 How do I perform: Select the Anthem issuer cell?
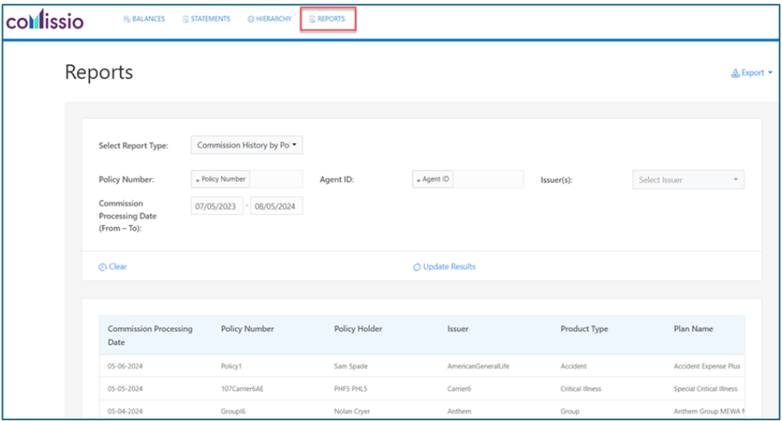(459, 412)
